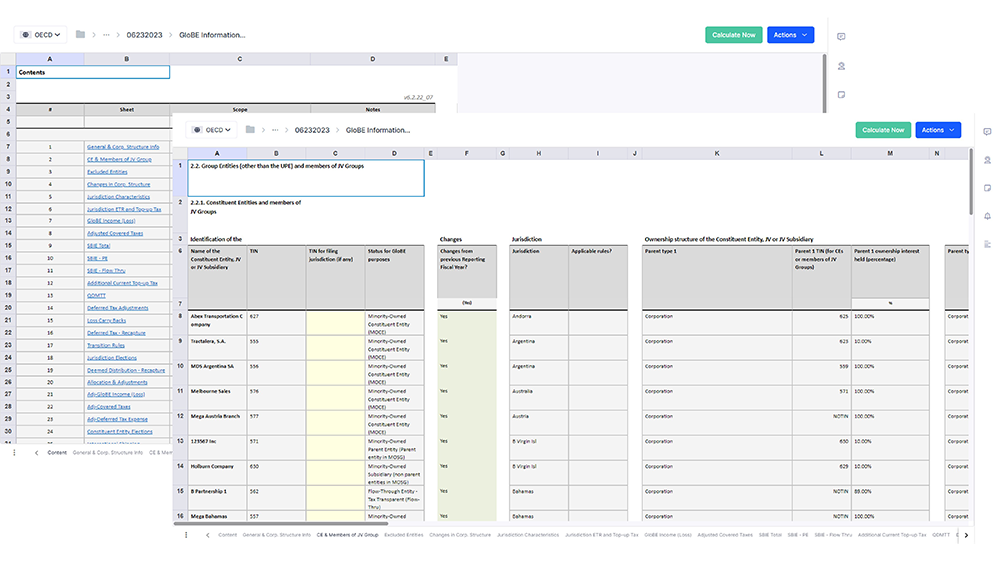Select the Abex Transportation Company name cell

[217, 321]
